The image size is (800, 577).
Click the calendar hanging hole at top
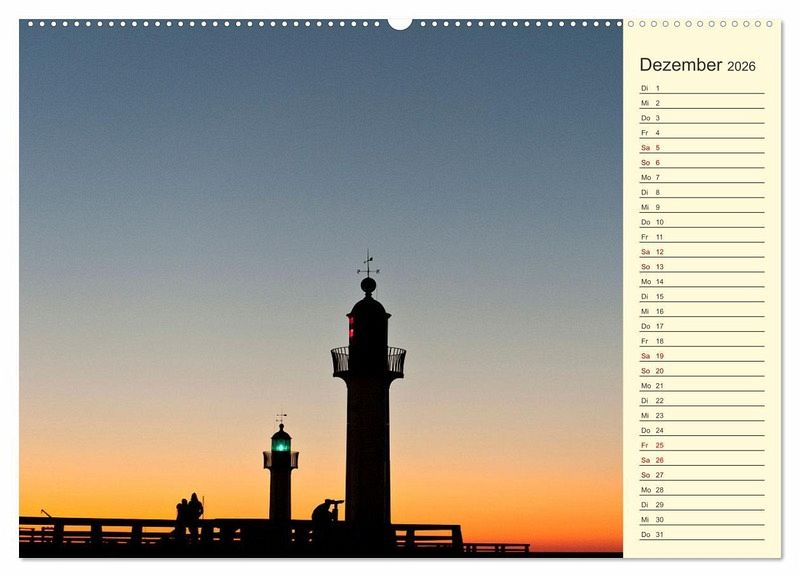pos(400,23)
